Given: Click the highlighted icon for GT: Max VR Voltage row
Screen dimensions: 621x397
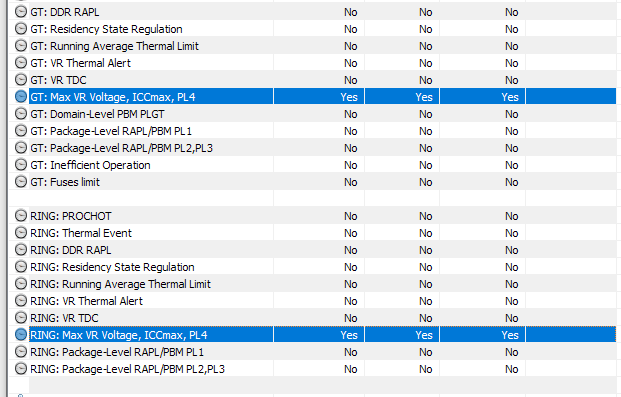Looking at the screenshot, I should 21,97.
